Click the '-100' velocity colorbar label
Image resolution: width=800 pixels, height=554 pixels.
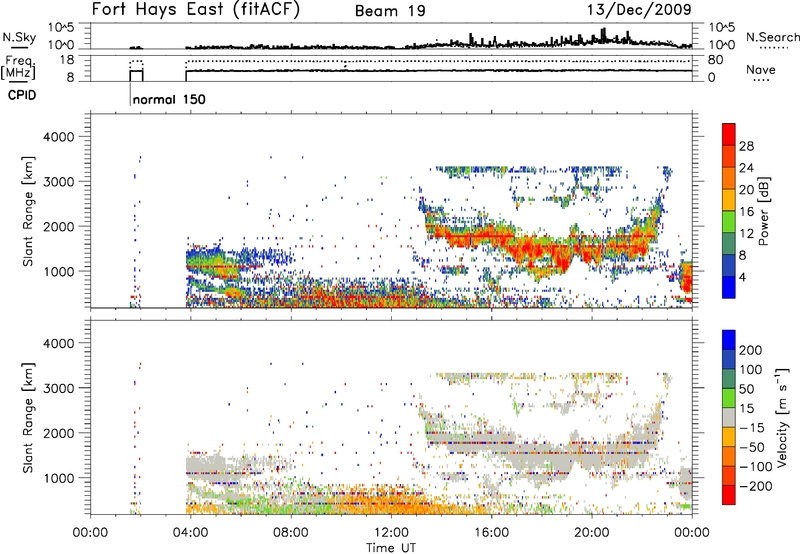(755, 466)
